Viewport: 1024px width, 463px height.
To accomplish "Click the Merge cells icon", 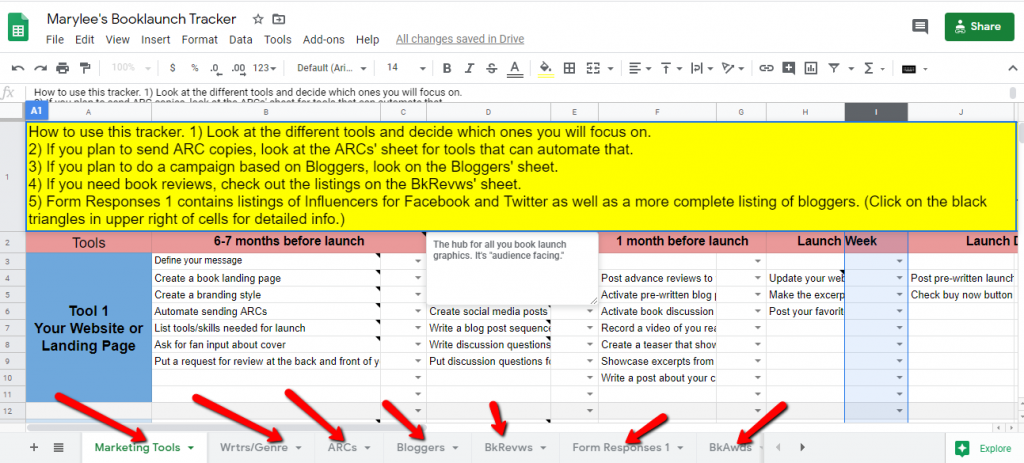I will 593,68.
